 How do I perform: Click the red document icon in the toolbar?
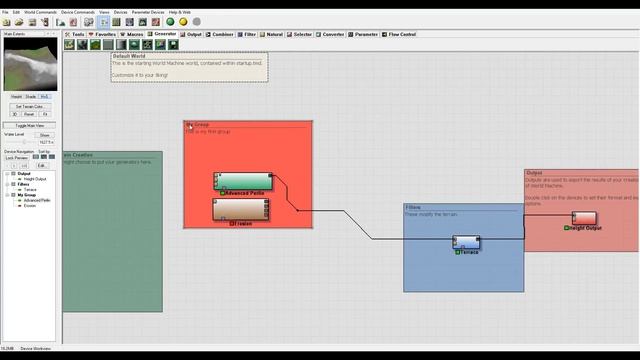[73, 22]
